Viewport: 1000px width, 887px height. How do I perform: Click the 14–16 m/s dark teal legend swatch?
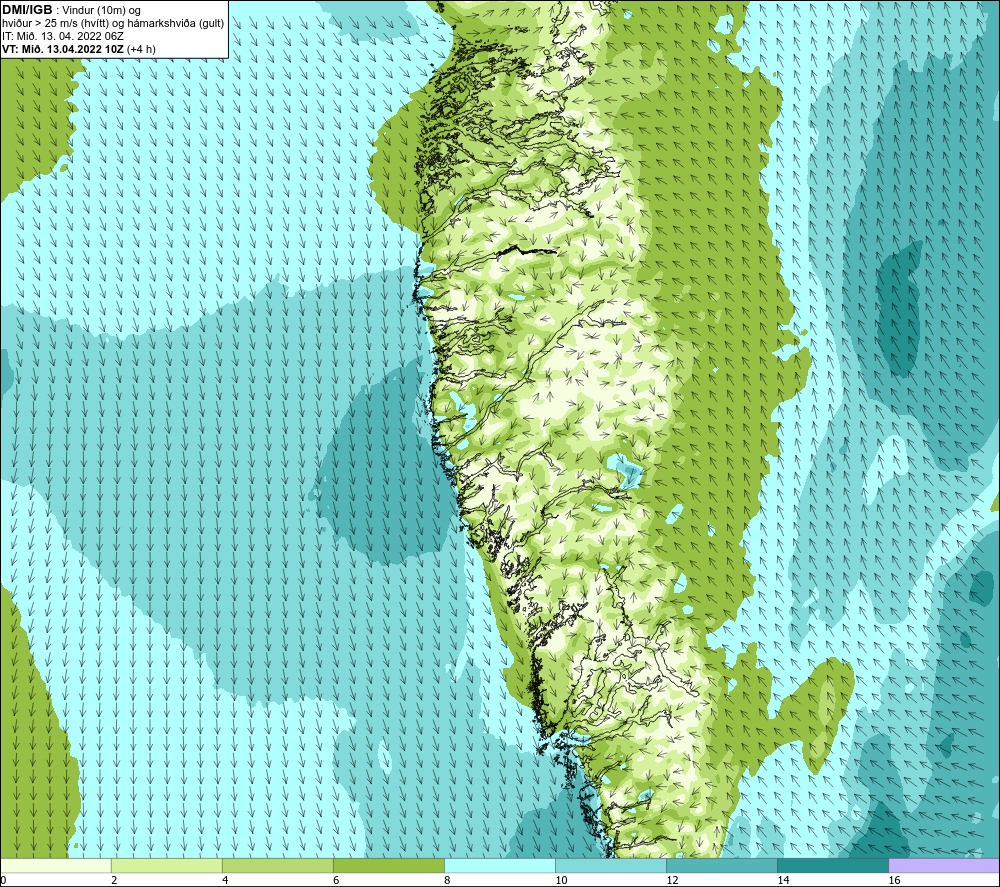click(x=832, y=866)
